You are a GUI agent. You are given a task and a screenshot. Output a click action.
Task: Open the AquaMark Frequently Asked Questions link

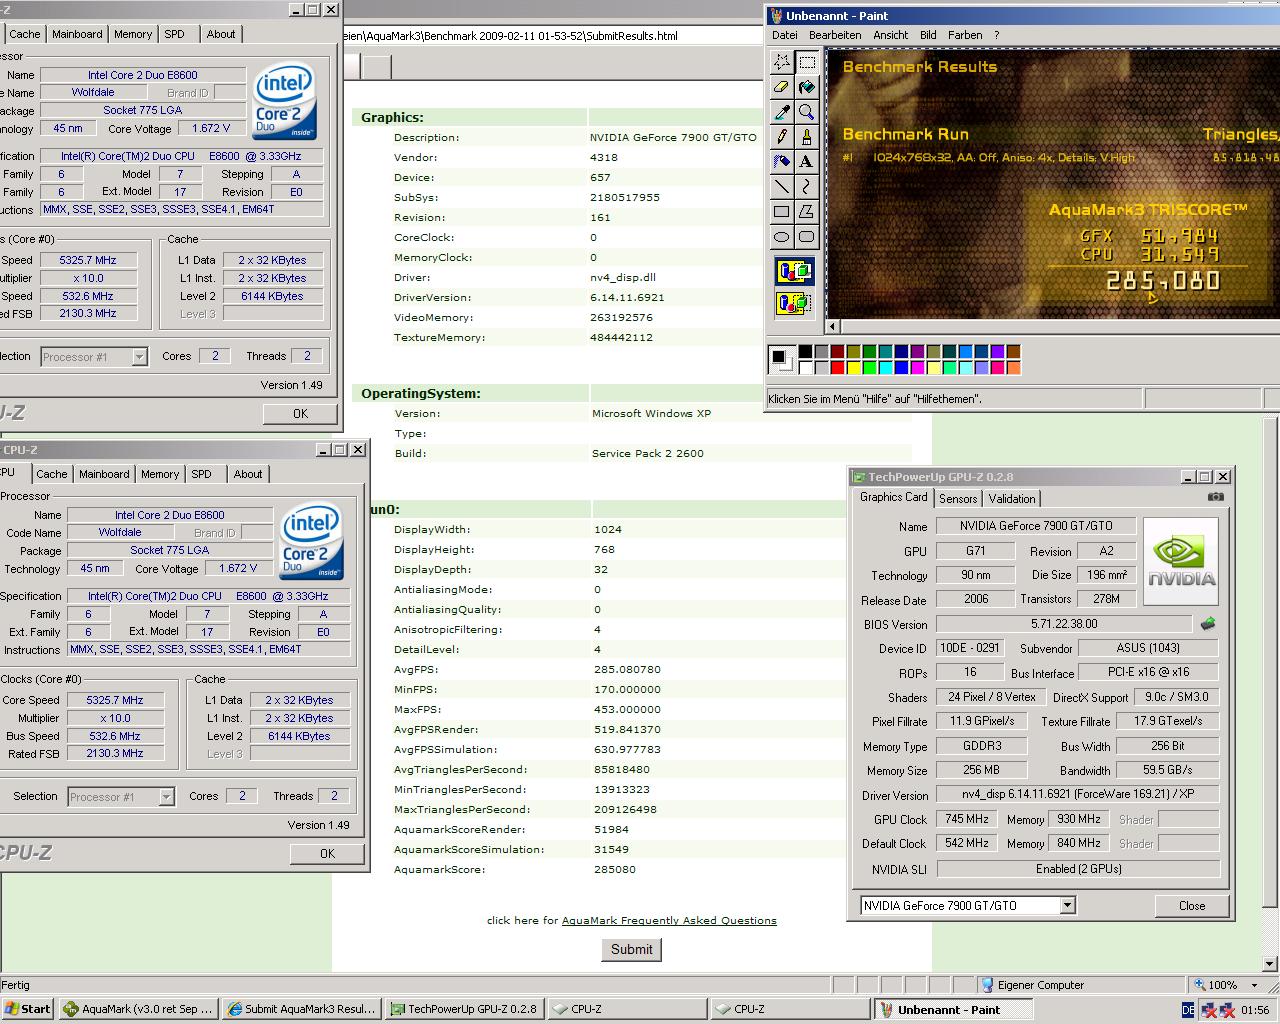(669, 920)
